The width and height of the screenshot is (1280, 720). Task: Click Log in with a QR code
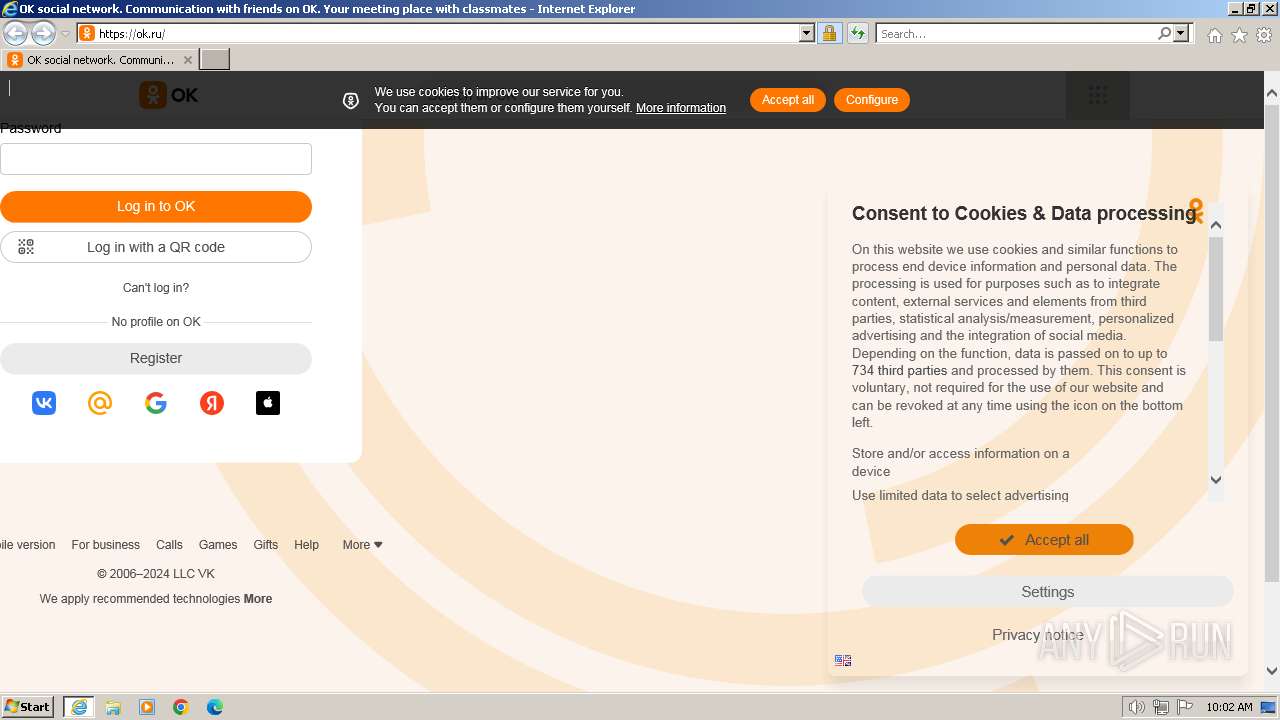(156, 247)
